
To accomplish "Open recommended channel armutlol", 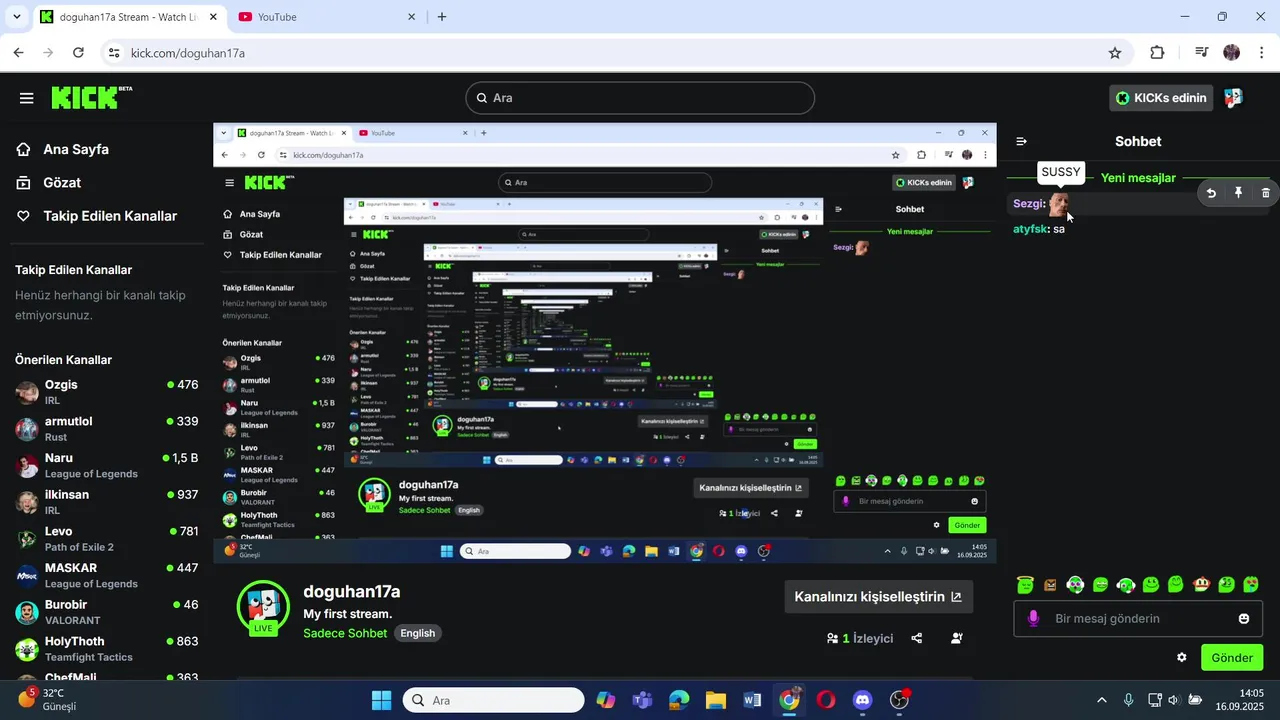I will 106,428.
